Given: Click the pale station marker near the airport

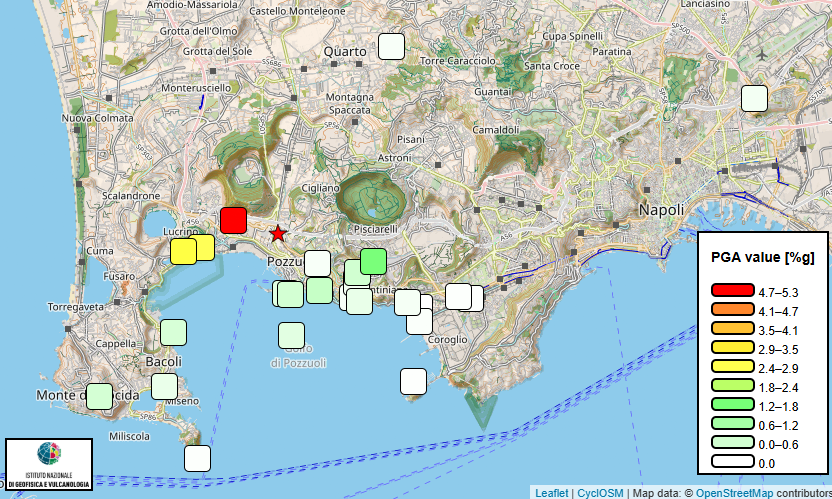Looking at the screenshot, I should pyautogui.click(x=755, y=98).
